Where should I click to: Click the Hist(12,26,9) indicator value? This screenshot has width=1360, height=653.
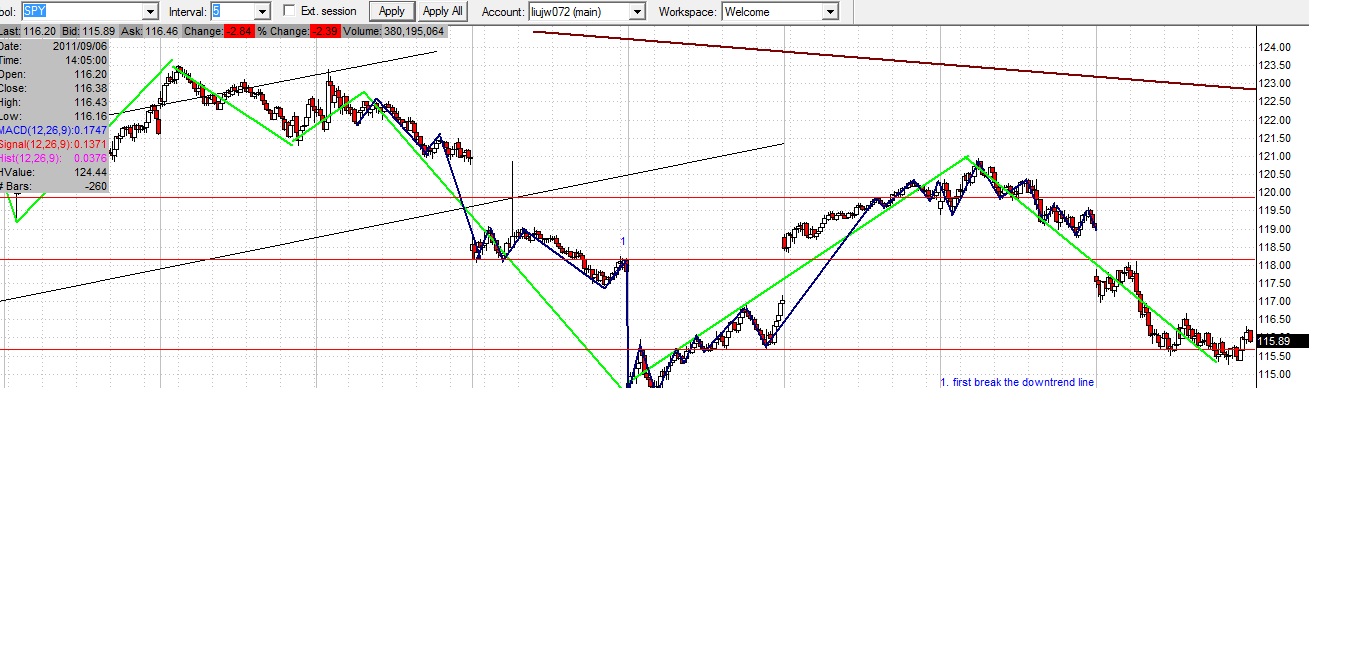[x=54, y=158]
